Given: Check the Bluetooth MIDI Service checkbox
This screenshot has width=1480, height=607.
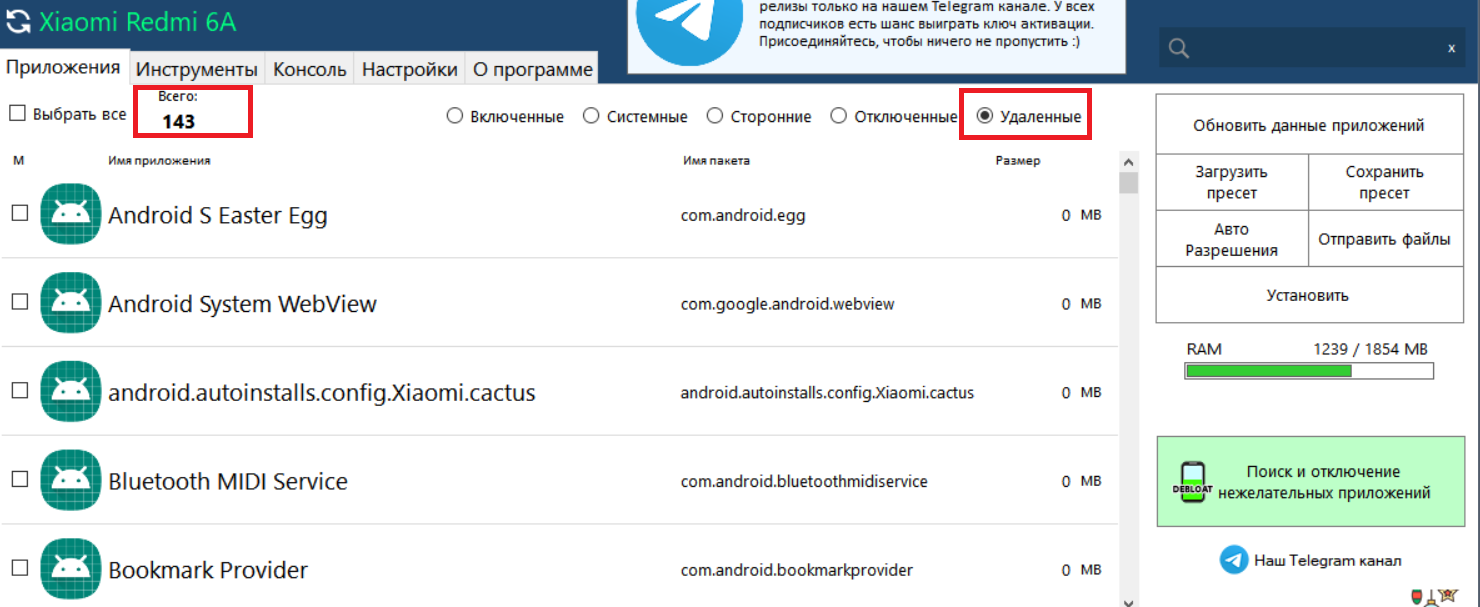Looking at the screenshot, I should pyautogui.click(x=19, y=480).
